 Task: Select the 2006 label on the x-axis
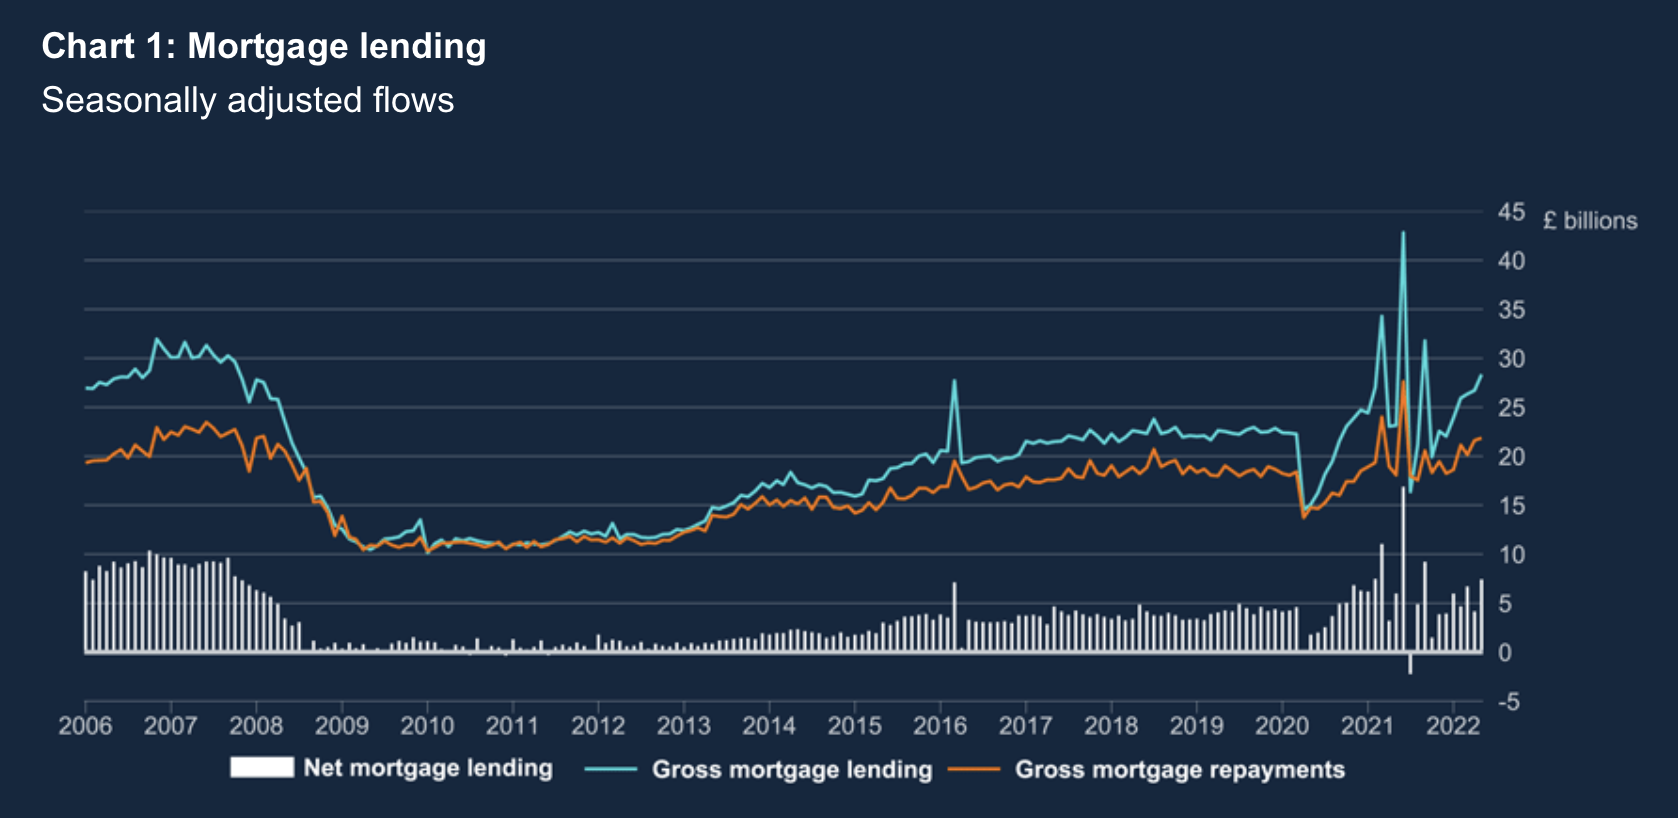(x=85, y=725)
